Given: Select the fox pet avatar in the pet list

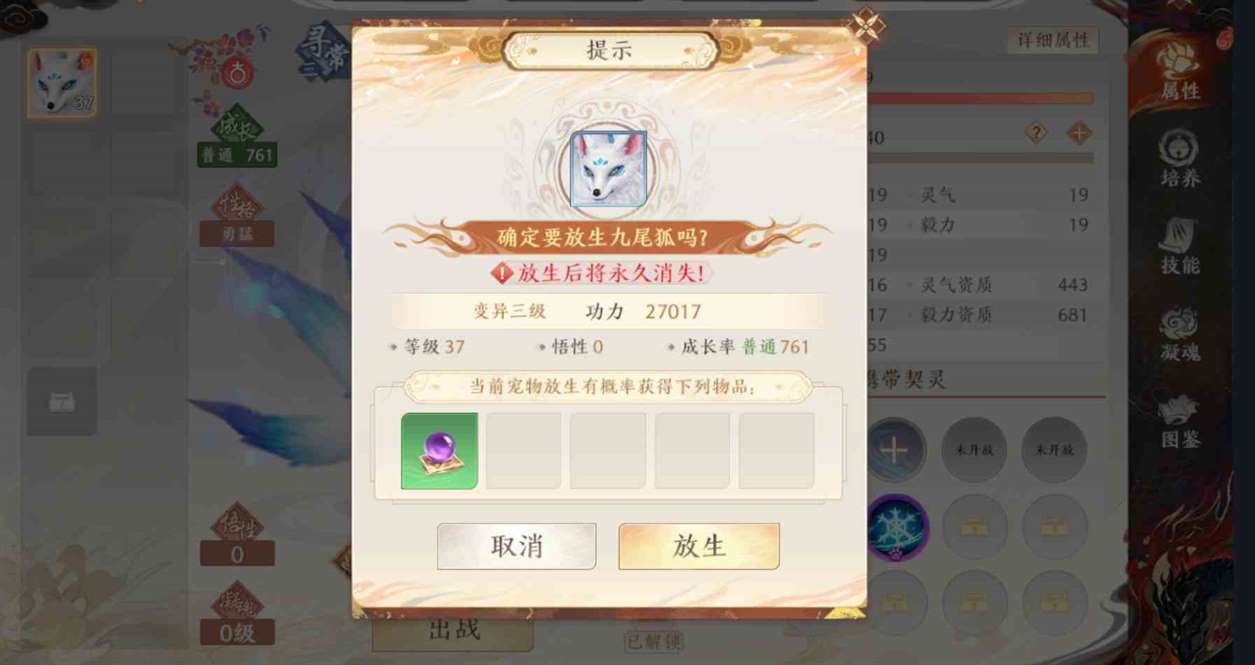Looking at the screenshot, I should [62, 83].
